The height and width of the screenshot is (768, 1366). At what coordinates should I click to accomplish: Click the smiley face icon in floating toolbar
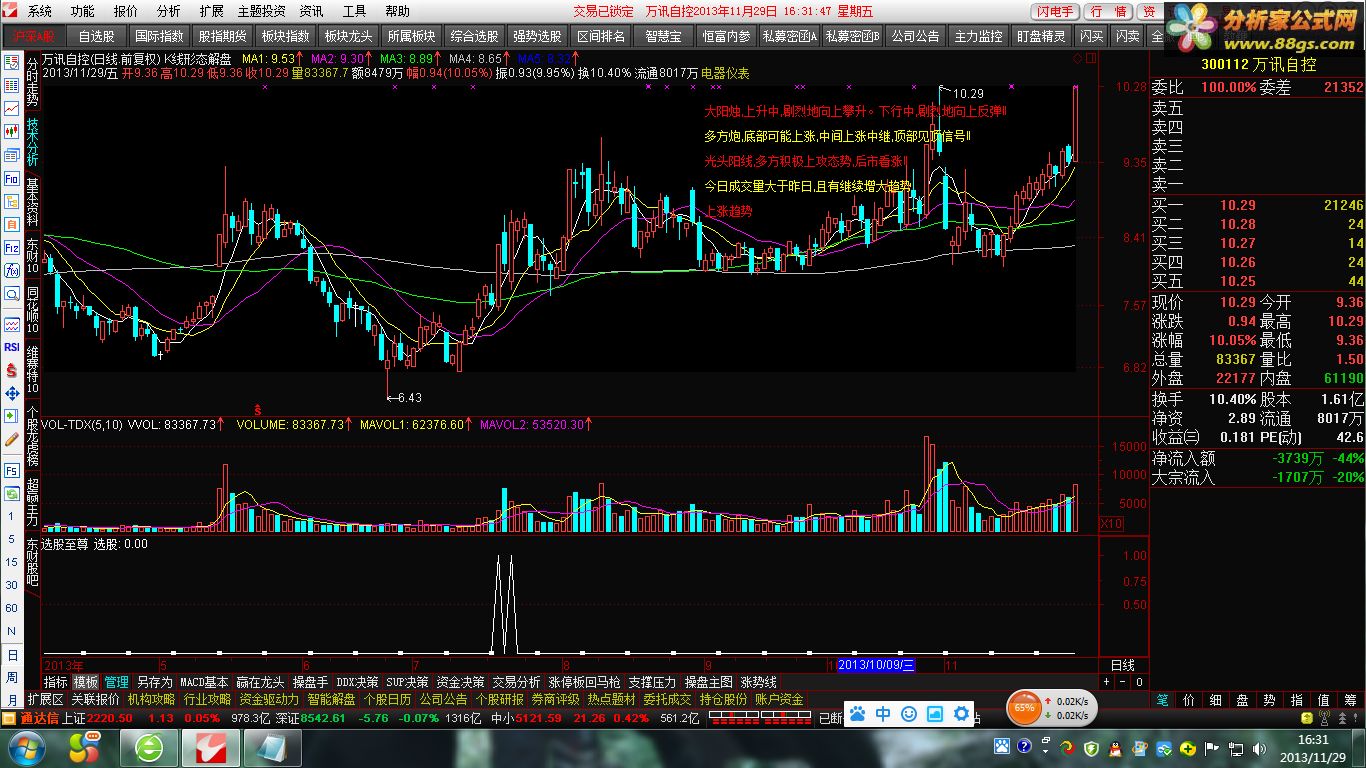(x=909, y=714)
